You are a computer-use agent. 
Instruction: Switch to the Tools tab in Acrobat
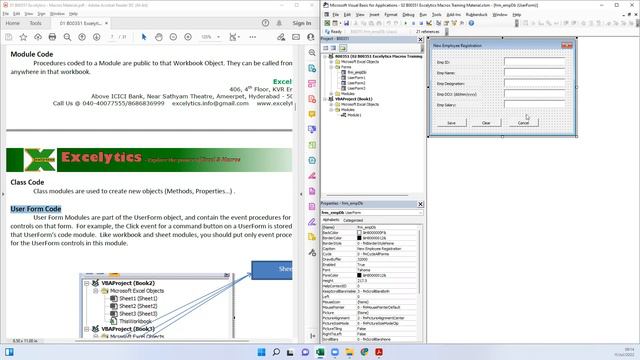(x=36, y=23)
